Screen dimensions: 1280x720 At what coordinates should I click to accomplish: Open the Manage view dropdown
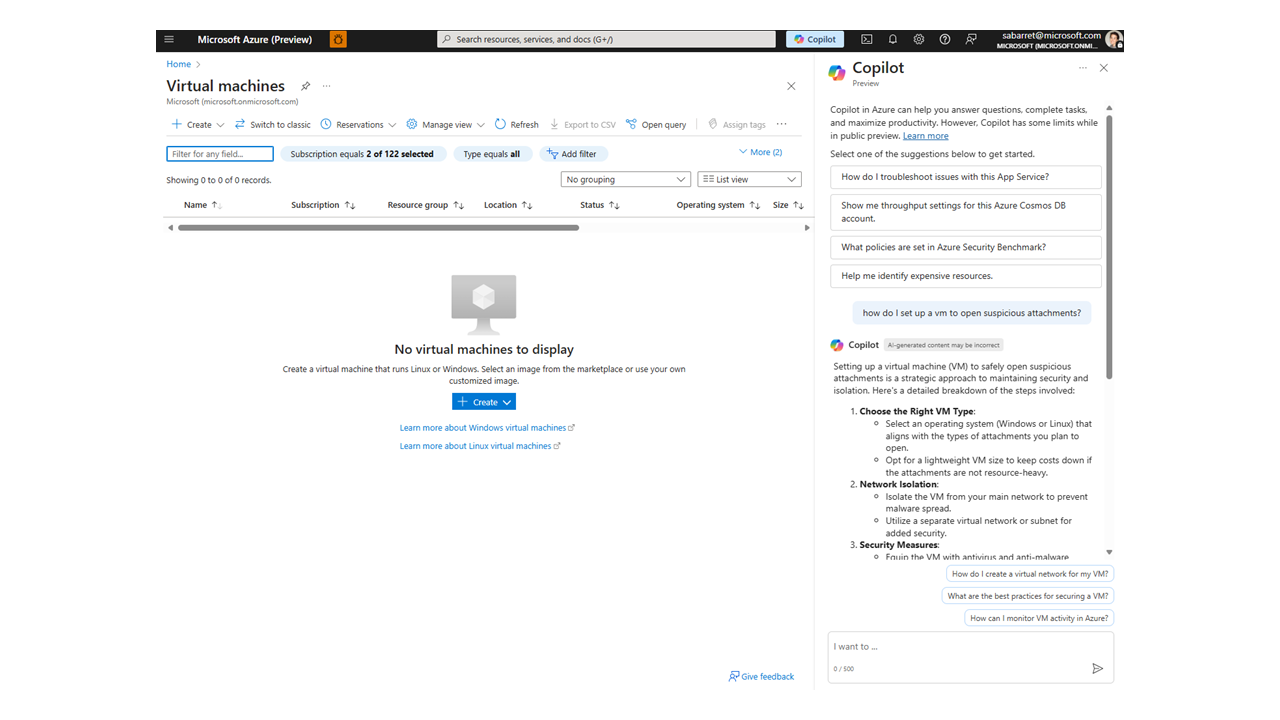click(445, 124)
